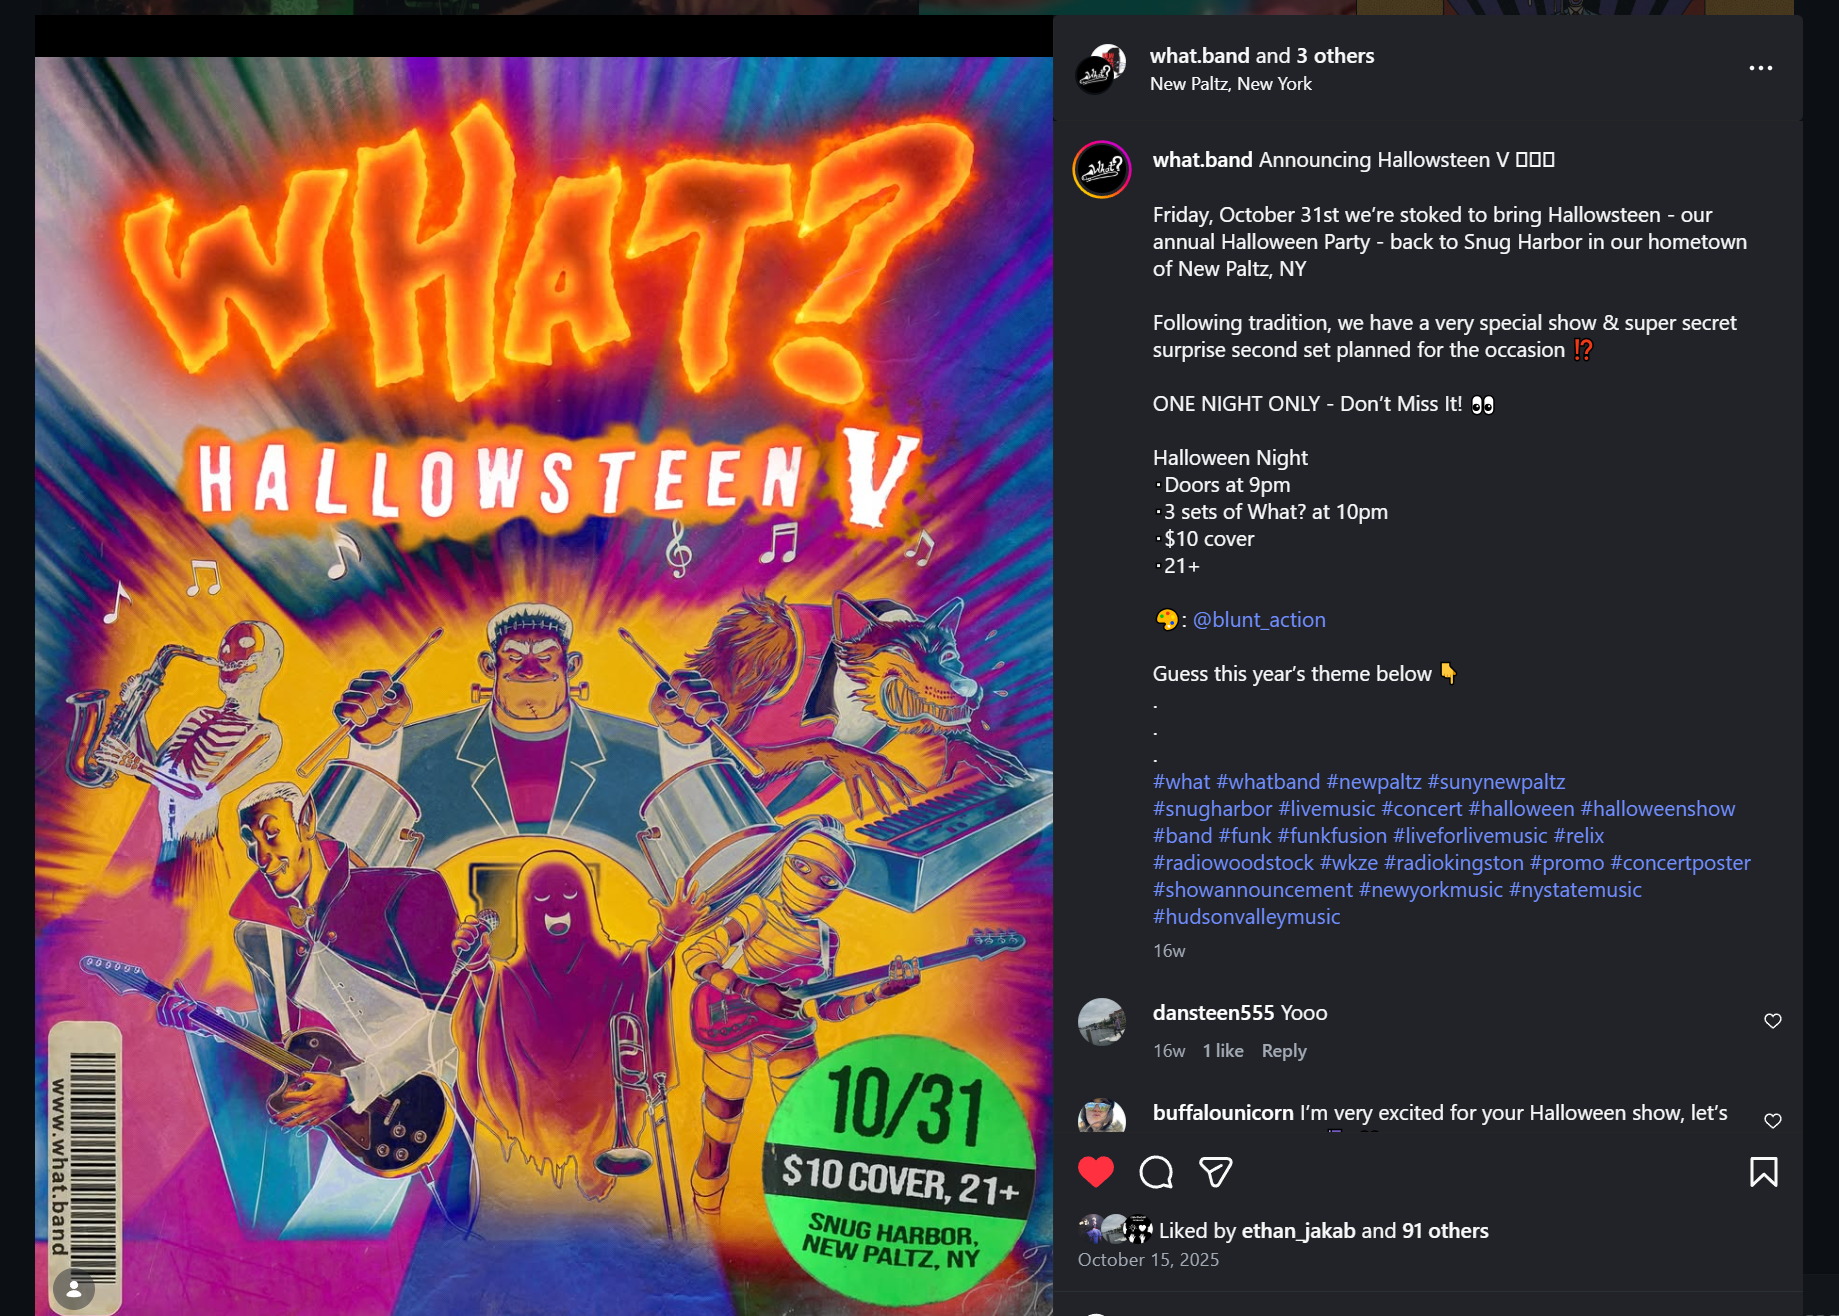Open the New Paltz, New York location
1839x1316 pixels.
tap(1231, 84)
